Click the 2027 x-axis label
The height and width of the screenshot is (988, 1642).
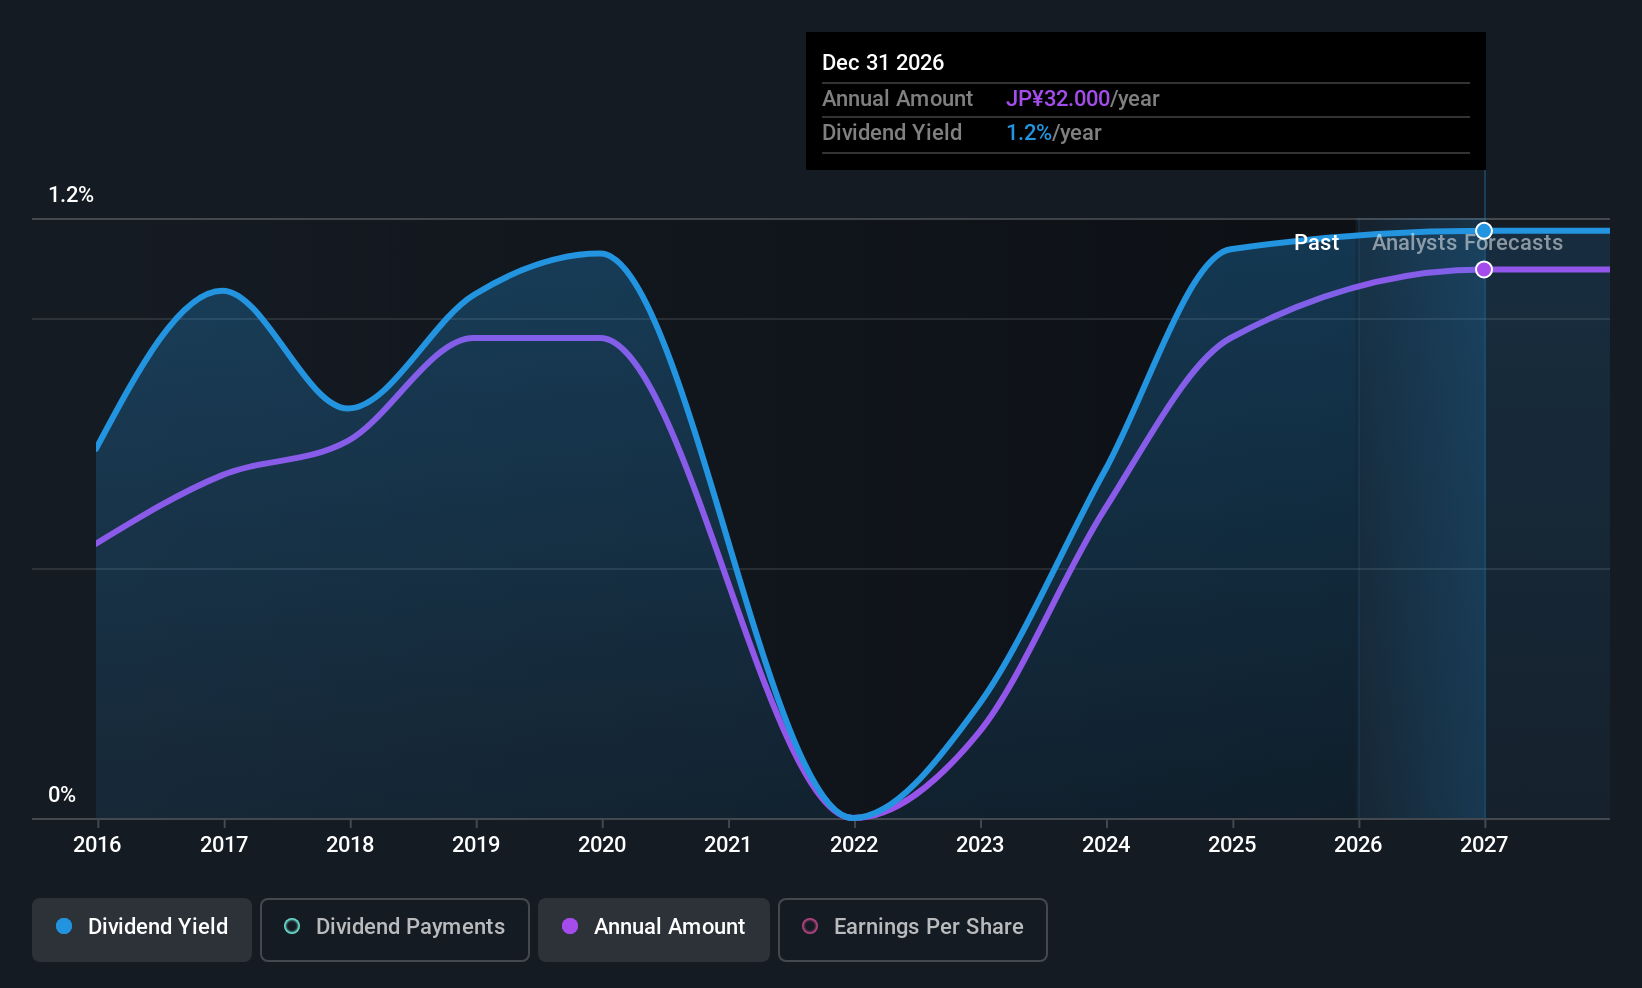pos(1484,845)
